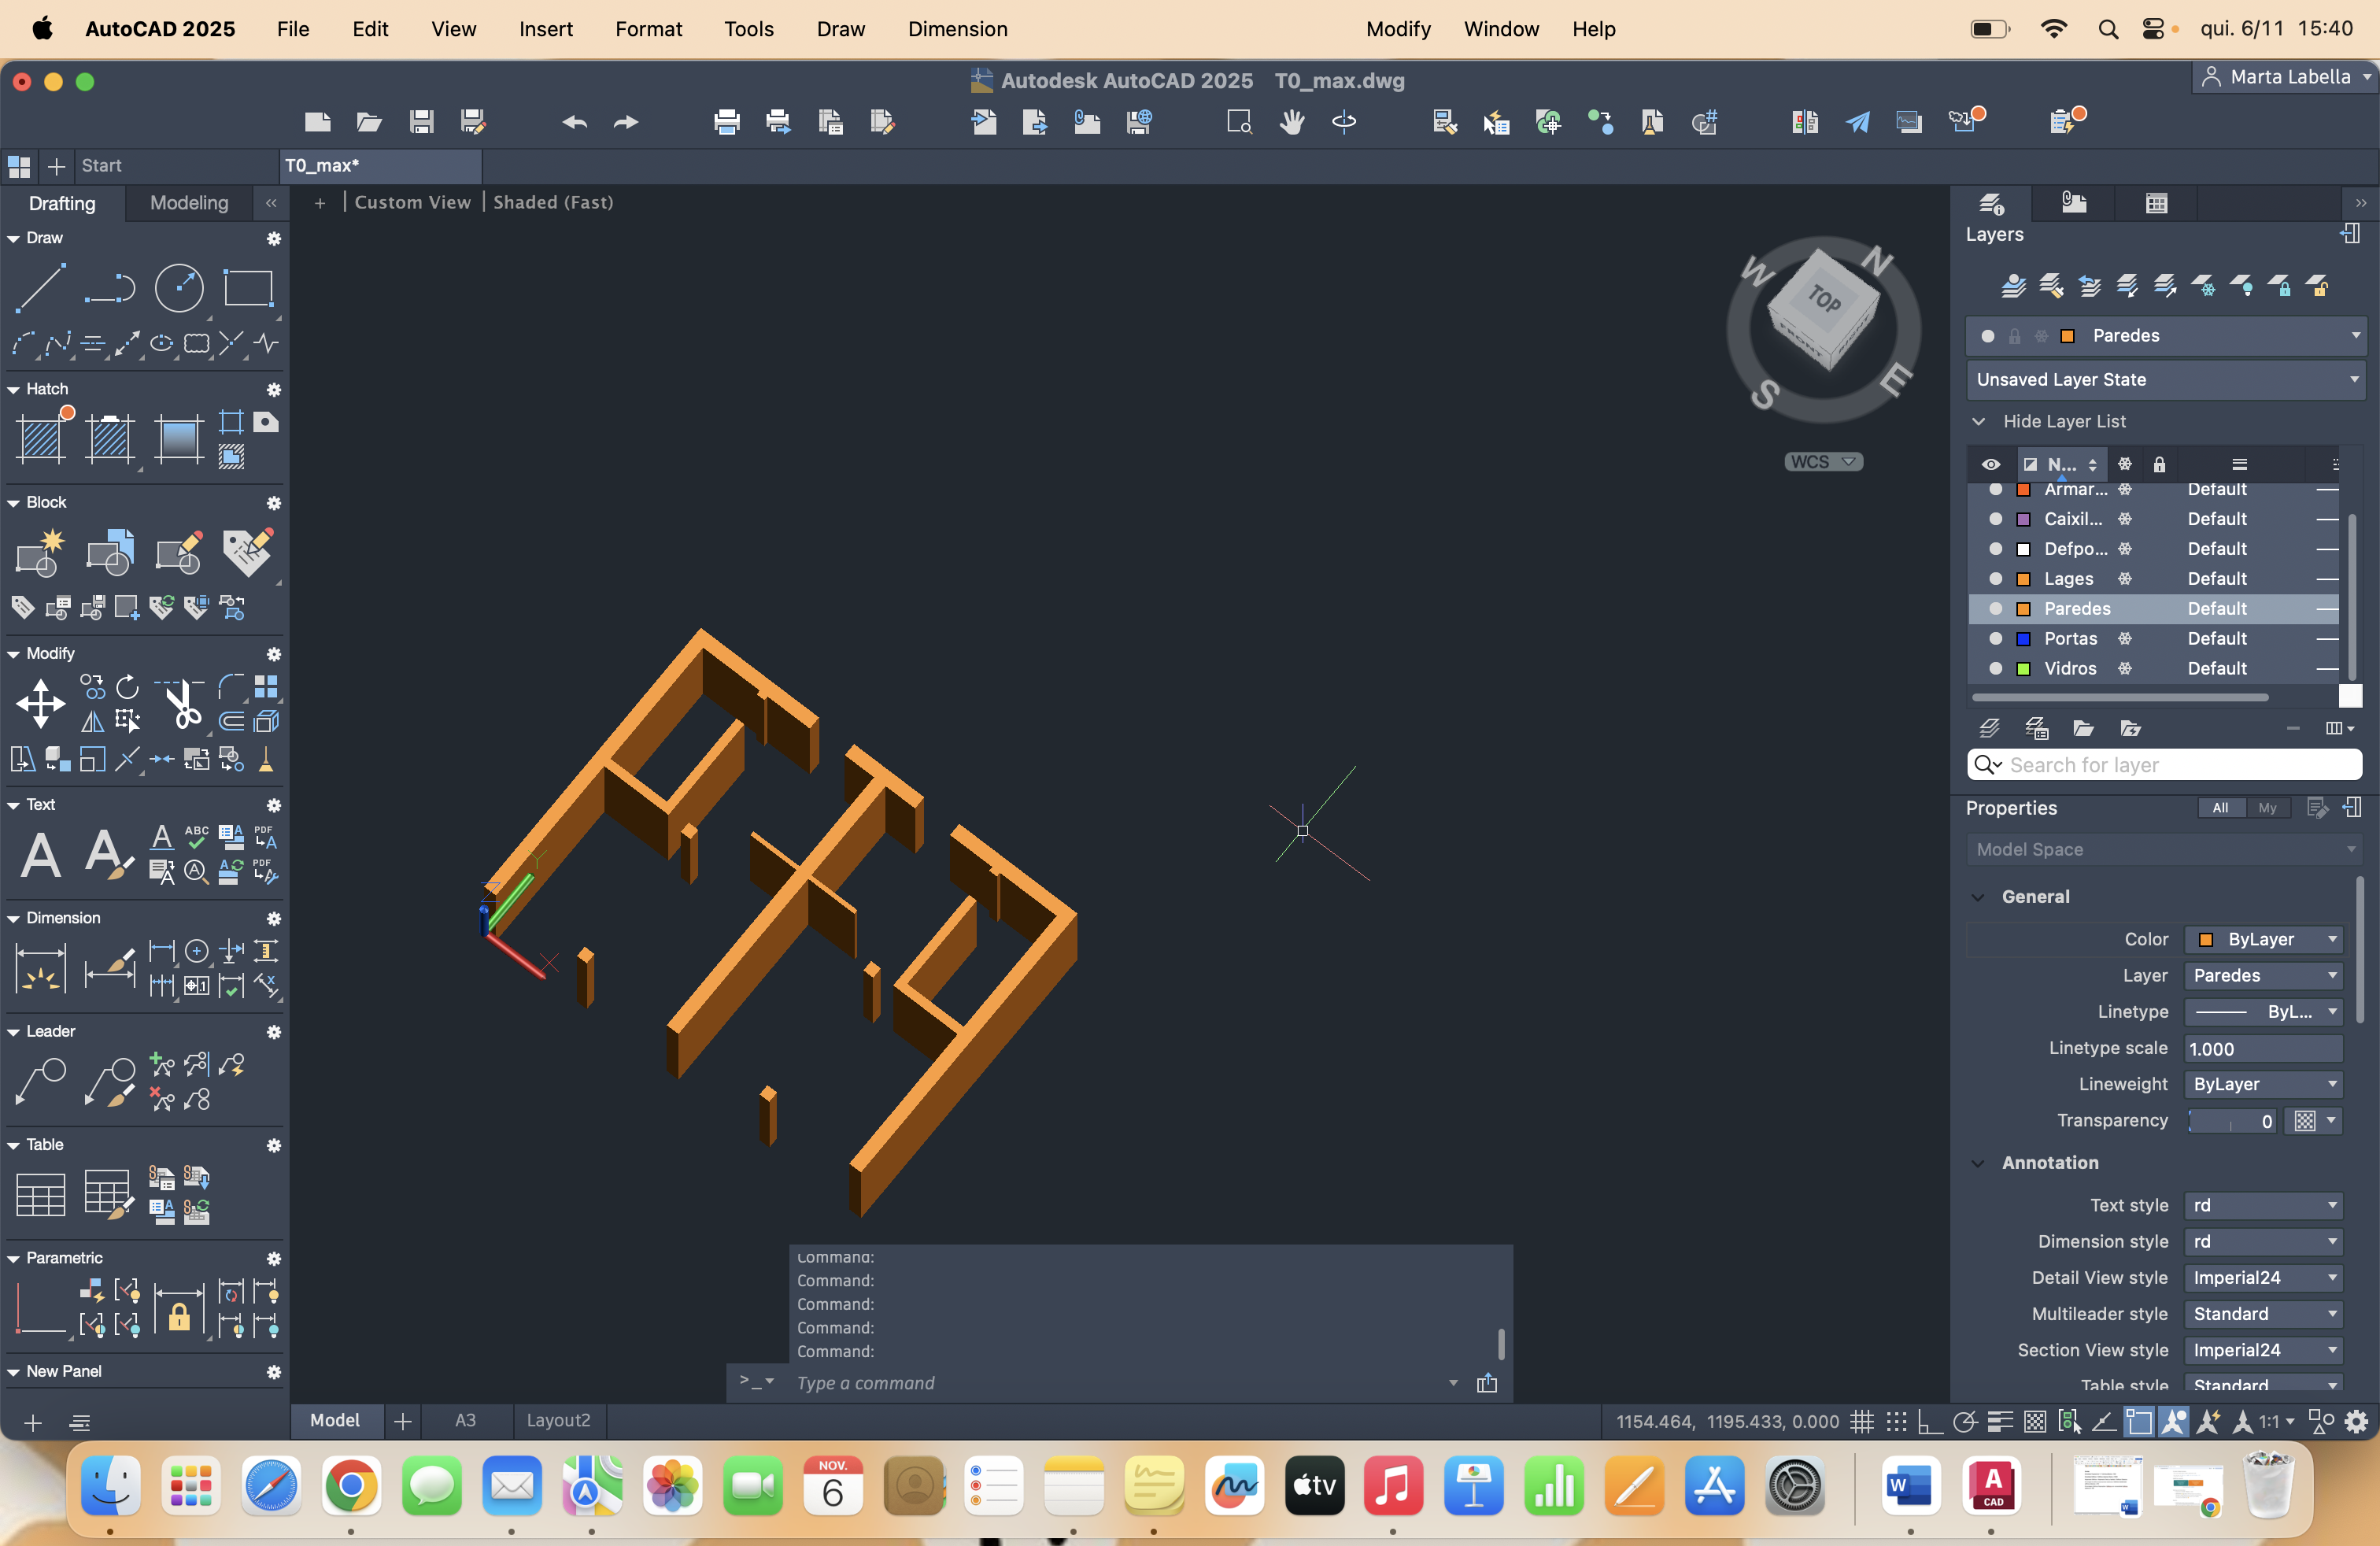This screenshot has width=2380, height=1546.
Task: Click the Pan hand icon in toolbar
Action: pyautogui.click(x=1292, y=122)
